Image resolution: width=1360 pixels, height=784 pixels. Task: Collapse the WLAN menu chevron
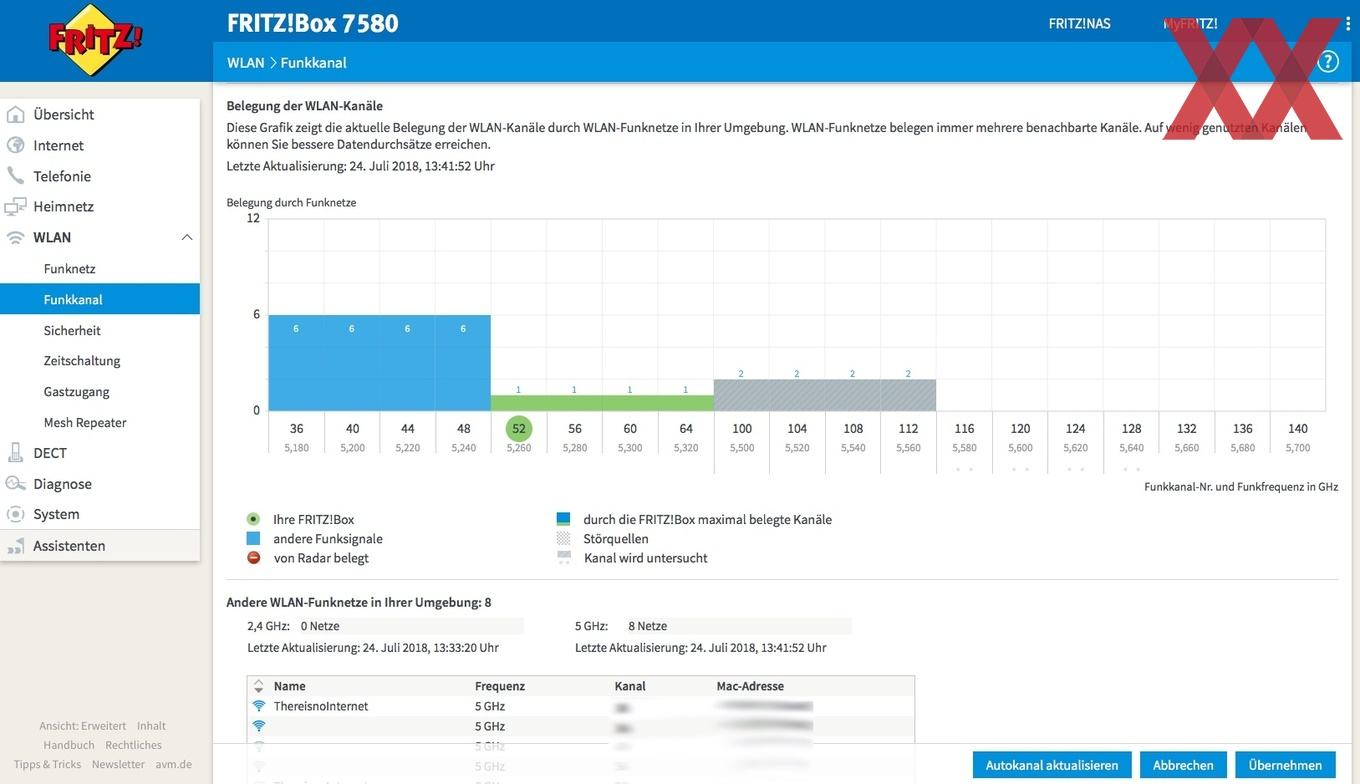(x=187, y=237)
